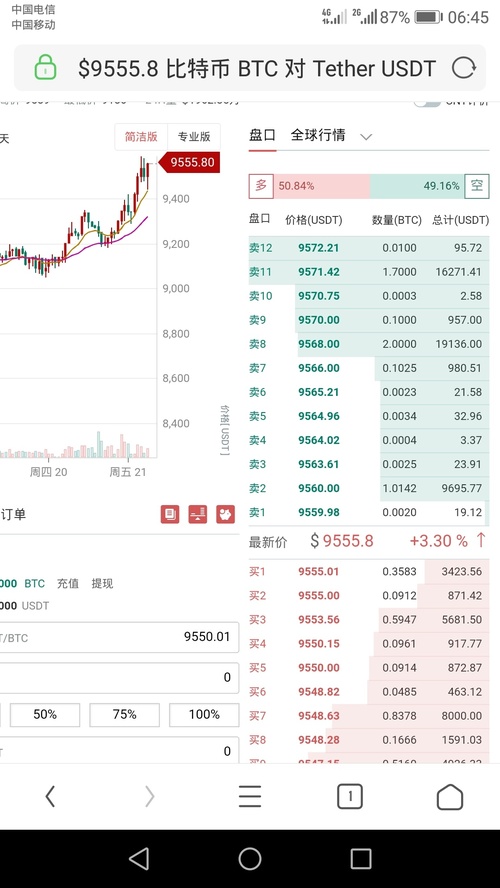Tap the 9555.80 price tag on chart
The width and height of the screenshot is (500, 888).
pyautogui.click(x=190, y=163)
